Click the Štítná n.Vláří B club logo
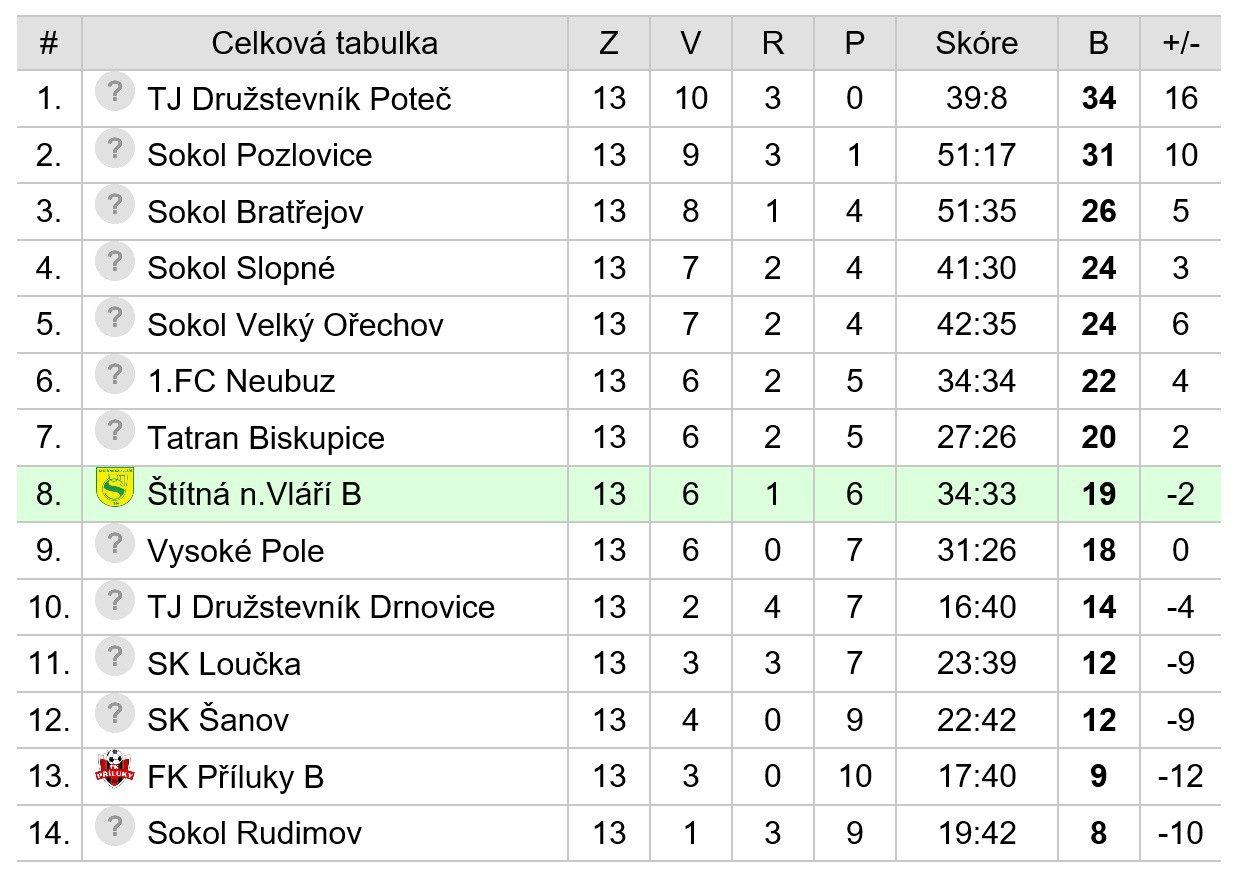The height and width of the screenshot is (871, 1234). [x=114, y=487]
